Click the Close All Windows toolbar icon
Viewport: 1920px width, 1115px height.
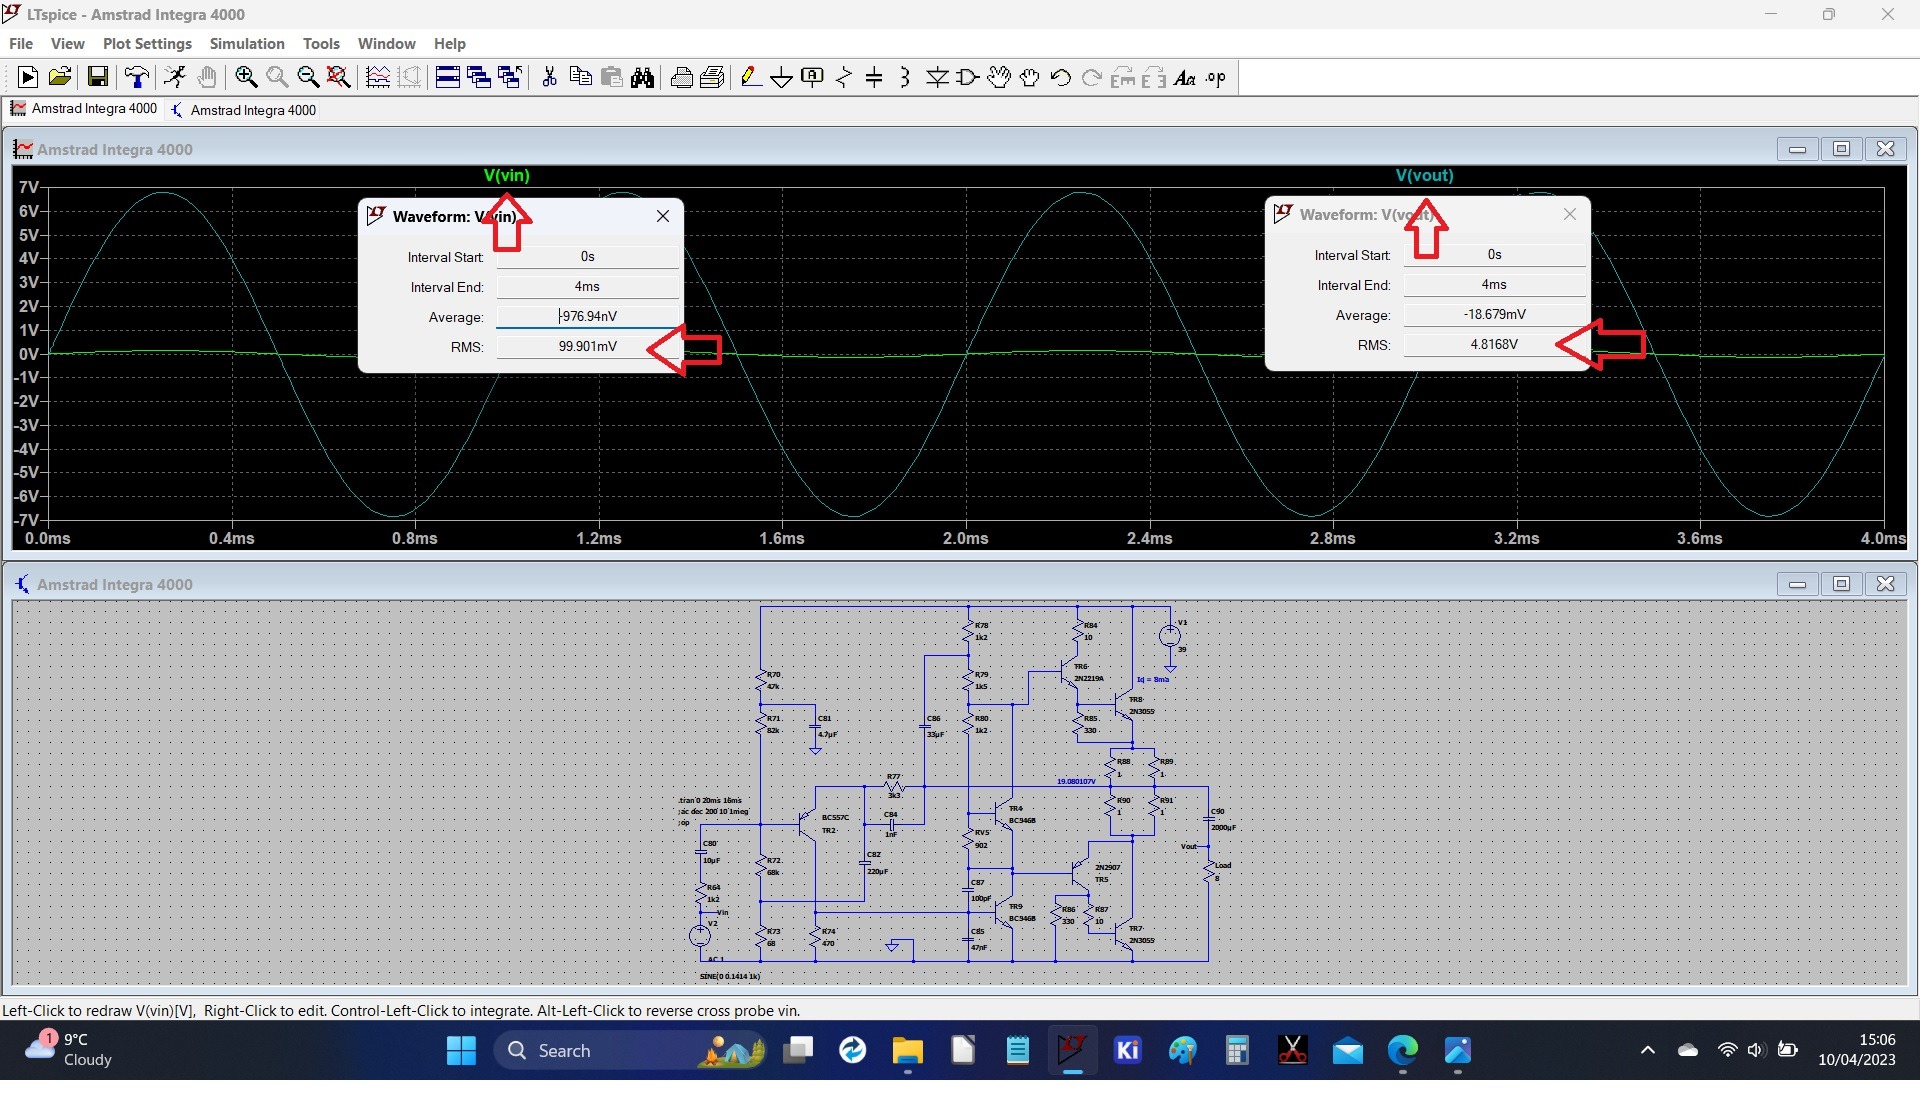click(x=510, y=77)
